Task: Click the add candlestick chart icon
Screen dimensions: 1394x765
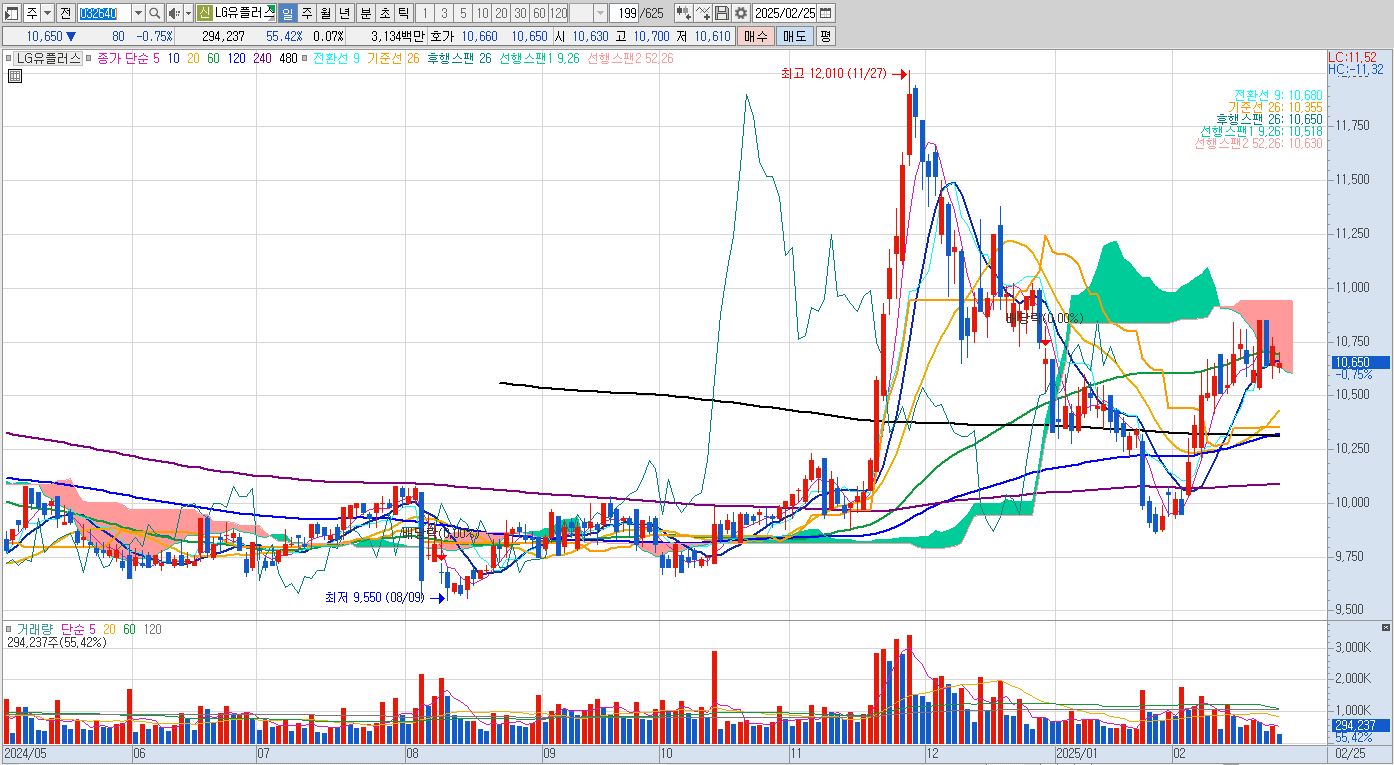Action: pos(684,13)
